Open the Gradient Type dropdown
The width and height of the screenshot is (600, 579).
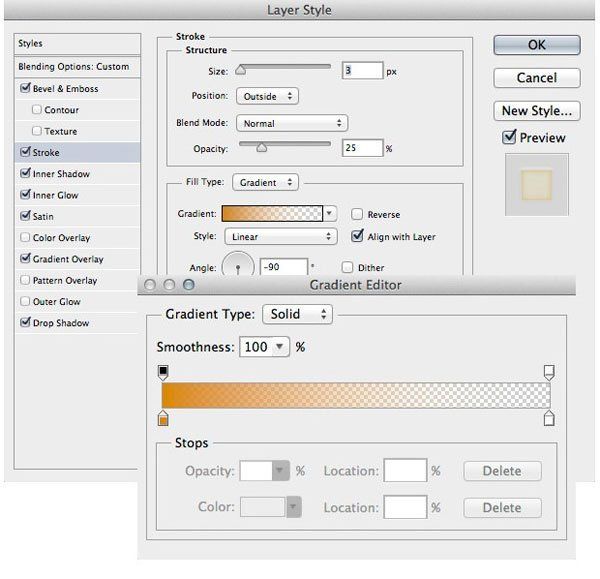pos(297,314)
